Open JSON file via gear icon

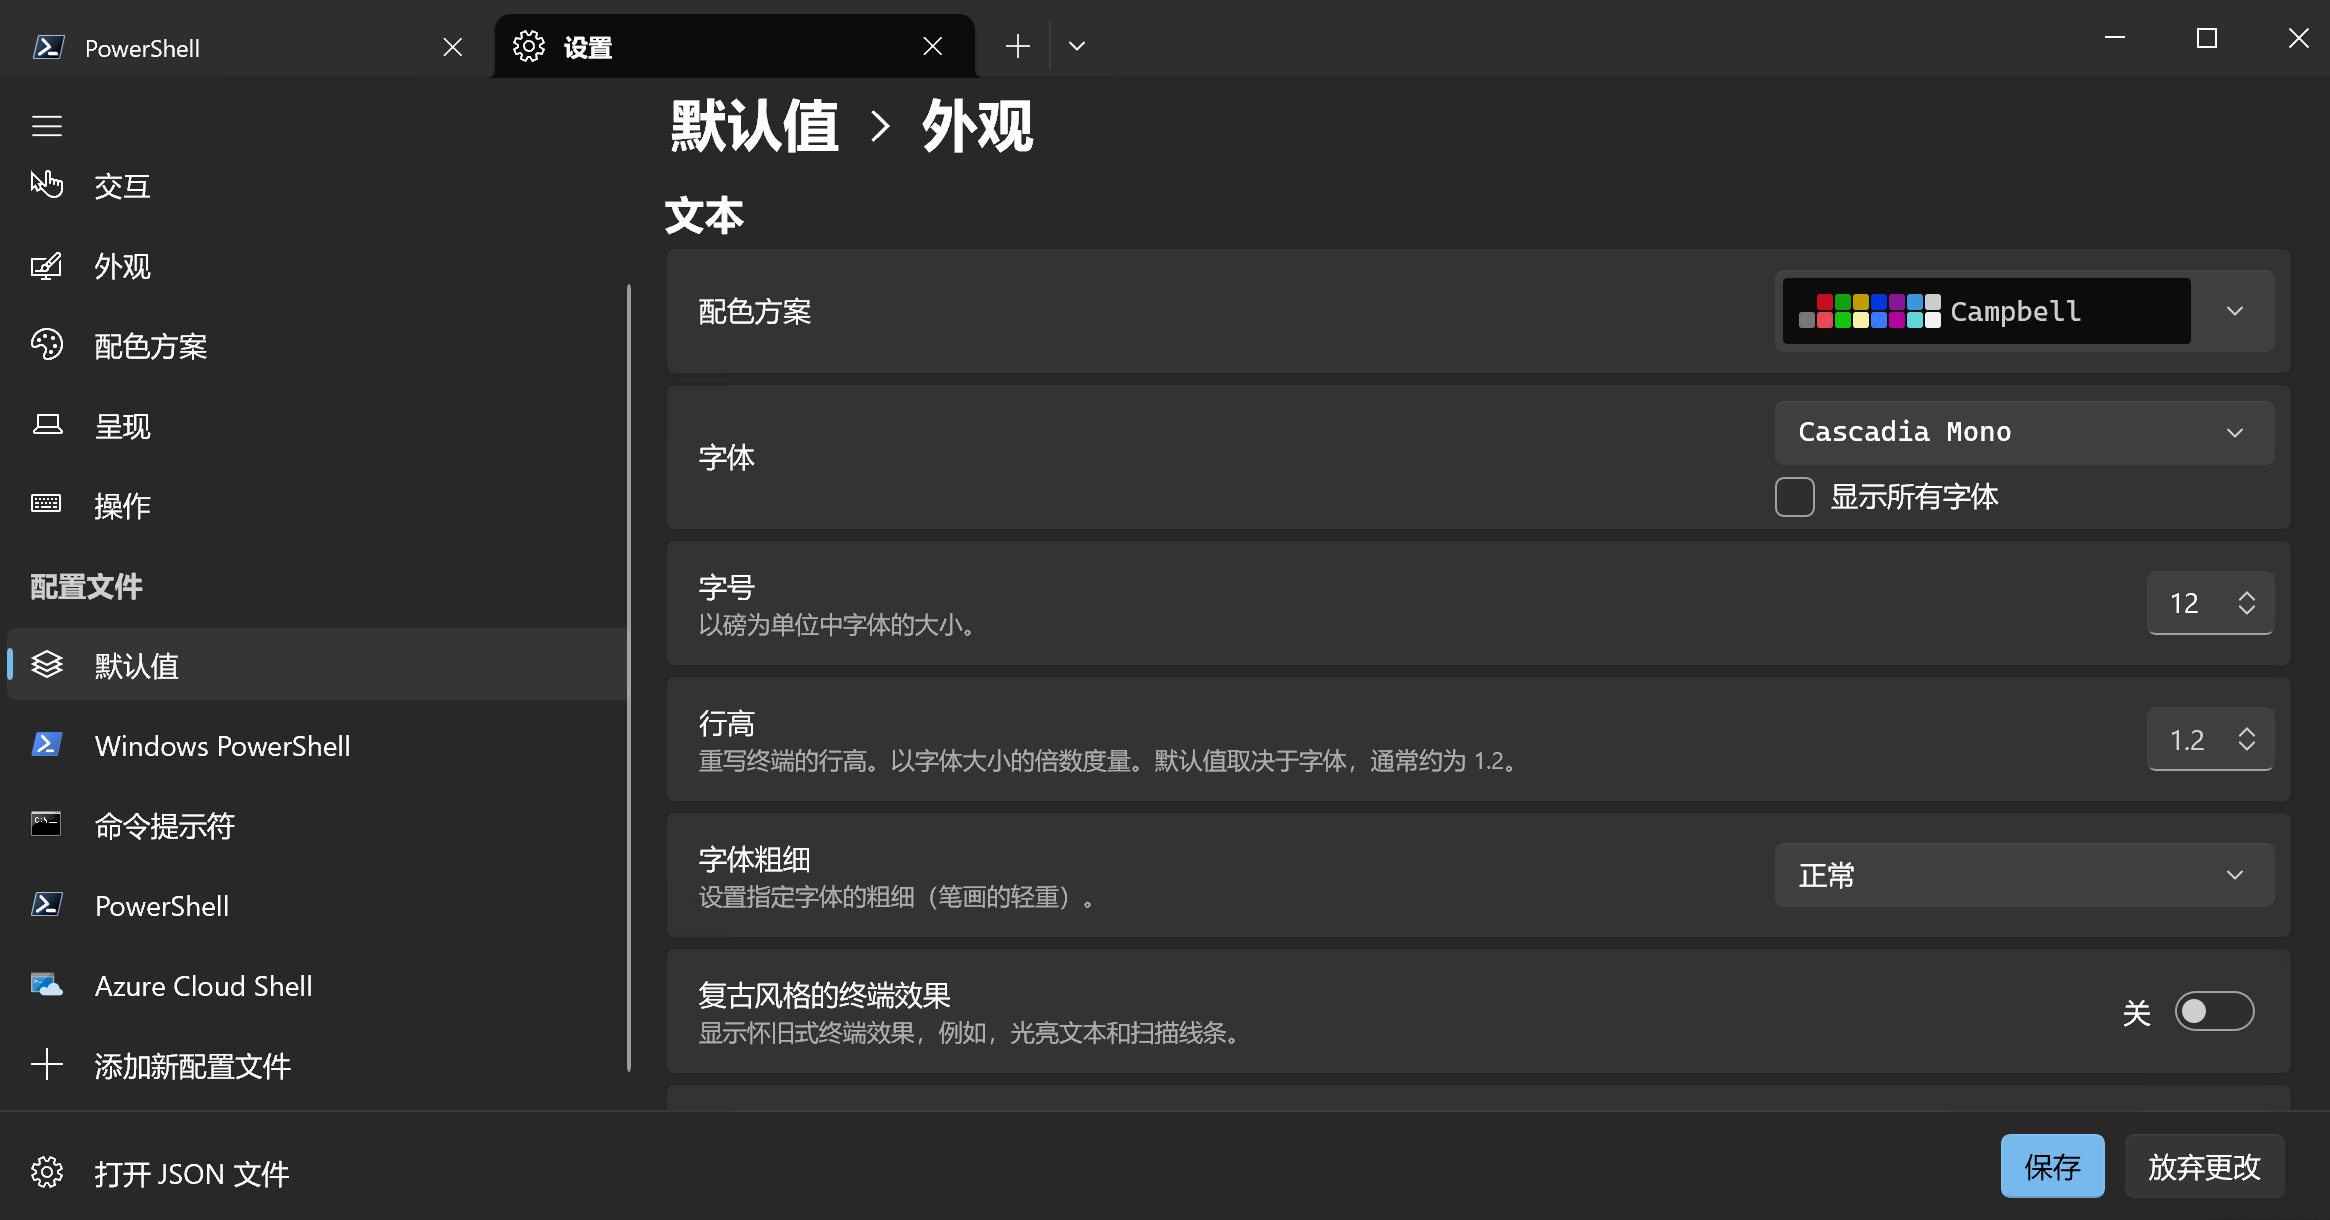[x=47, y=1172]
